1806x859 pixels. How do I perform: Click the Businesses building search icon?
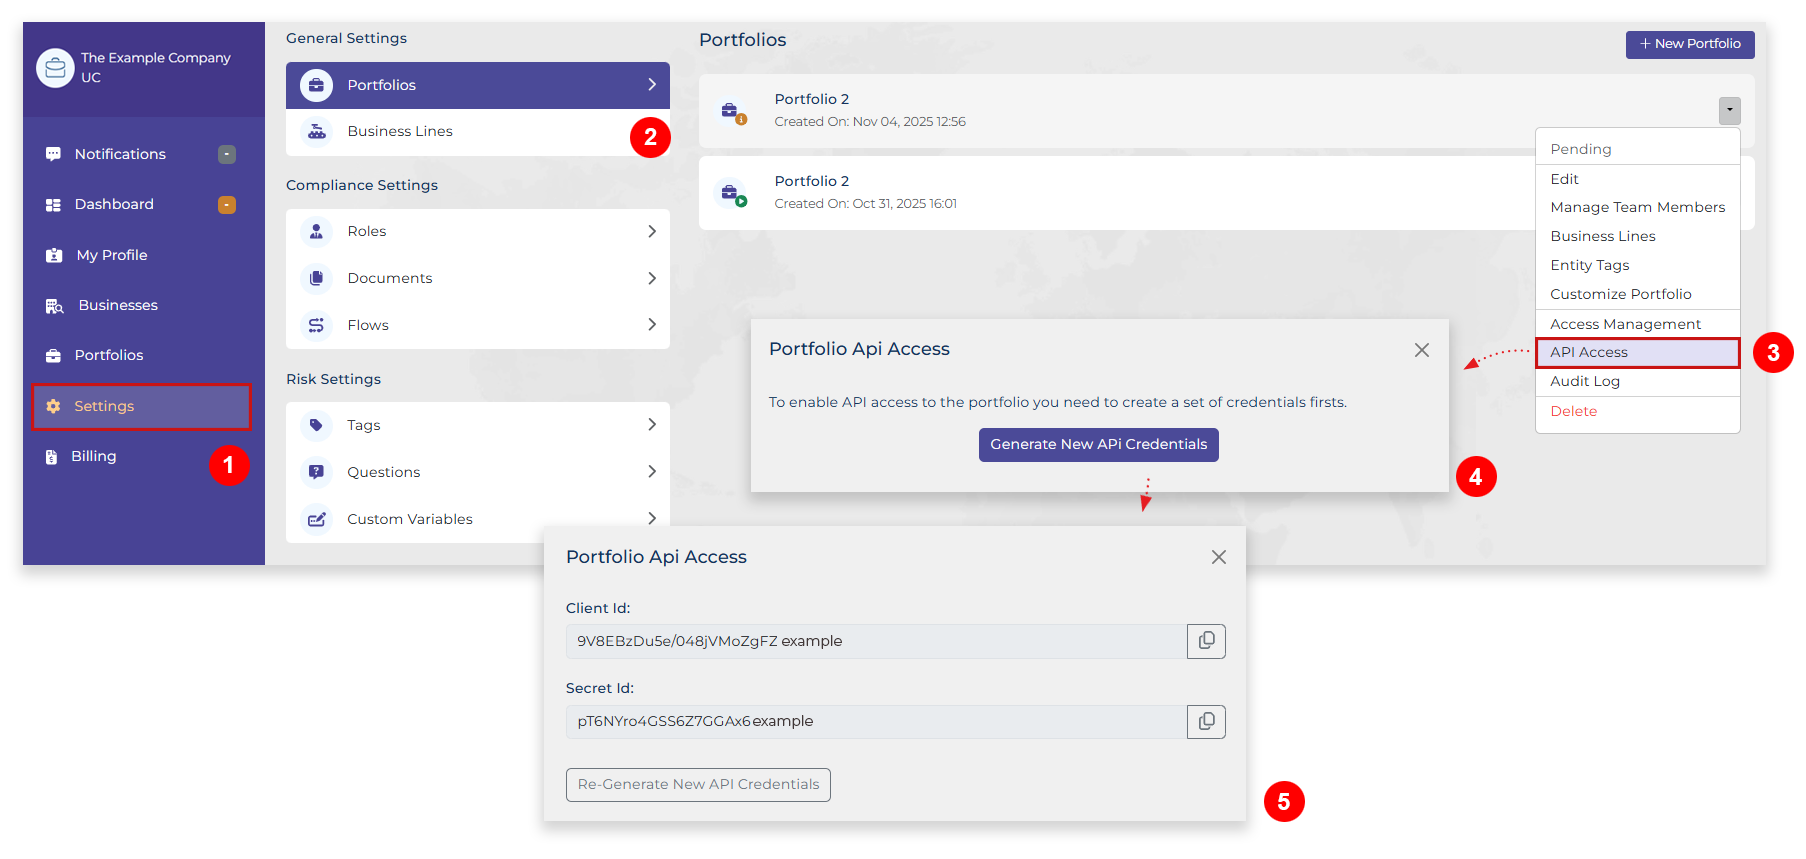click(54, 305)
